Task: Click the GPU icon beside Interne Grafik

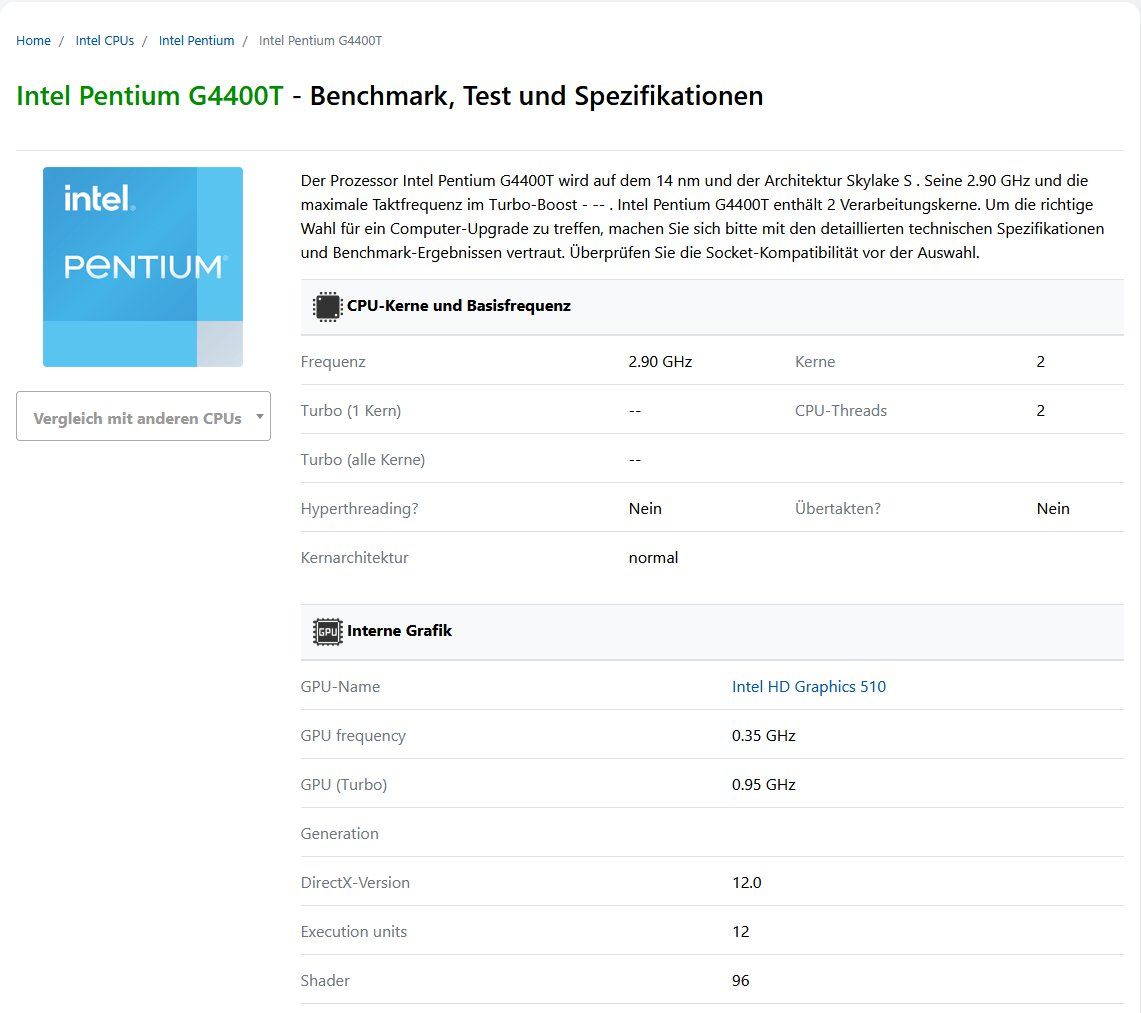Action: pos(327,632)
